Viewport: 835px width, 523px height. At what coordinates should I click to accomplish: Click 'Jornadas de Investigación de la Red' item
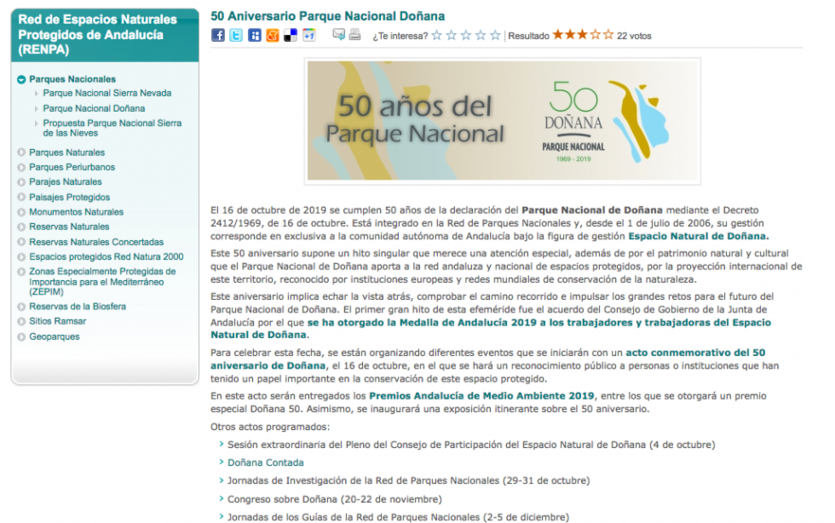[x=408, y=480]
